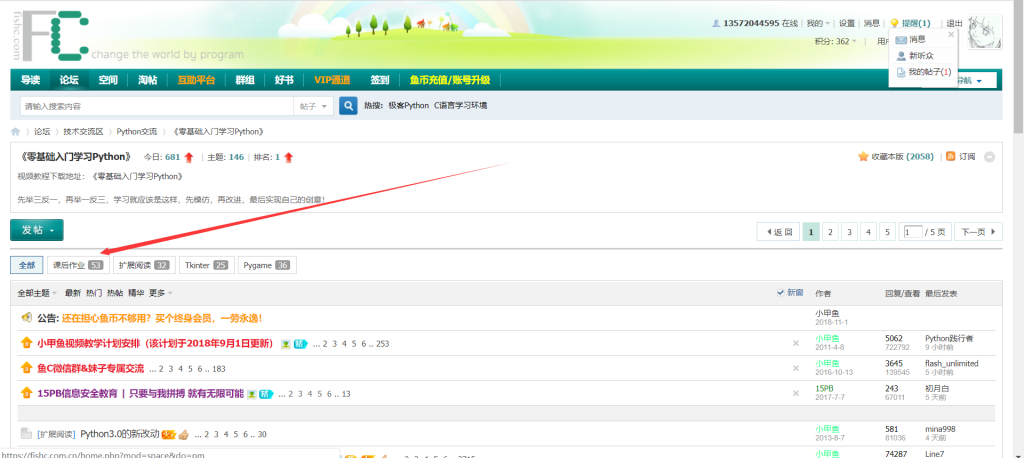Open 签到 in the navigation bar
Screen dimensions: 1024x458
click(380, 80)
